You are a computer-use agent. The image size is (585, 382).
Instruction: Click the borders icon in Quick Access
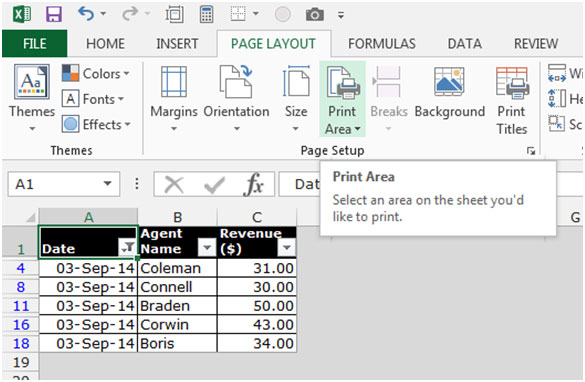(238, 14)
